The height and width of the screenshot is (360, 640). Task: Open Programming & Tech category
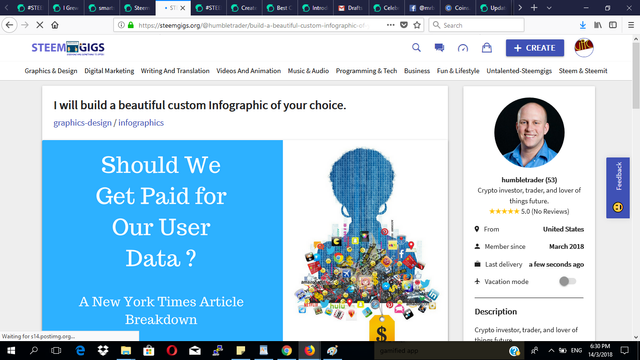366,71
